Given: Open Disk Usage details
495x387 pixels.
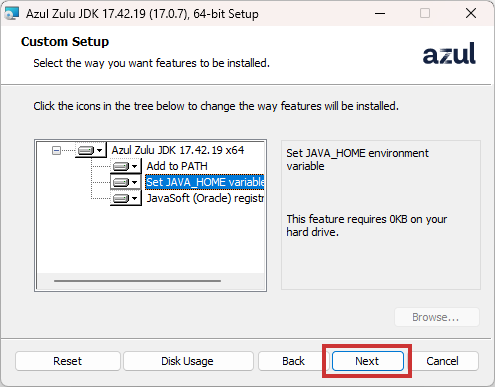Looking at the screenshot, I should [x=187, y=361].
